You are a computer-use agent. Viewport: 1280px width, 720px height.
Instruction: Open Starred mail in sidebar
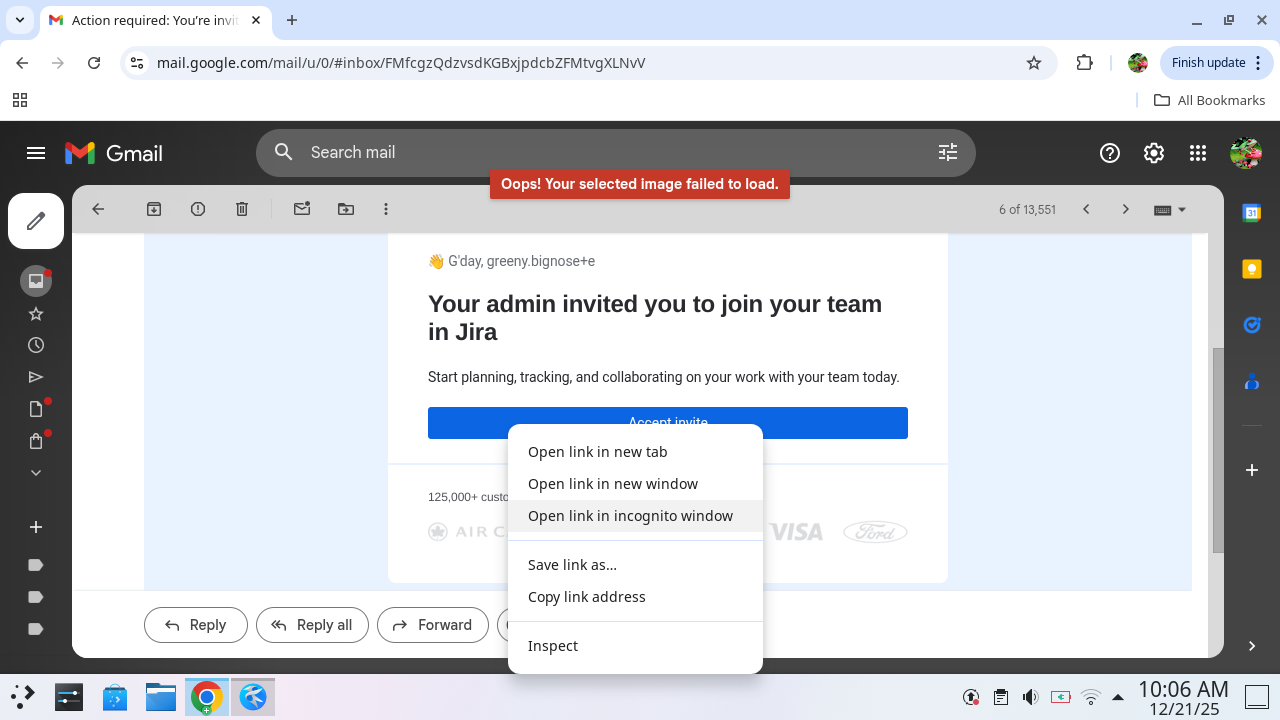point(36,314)
